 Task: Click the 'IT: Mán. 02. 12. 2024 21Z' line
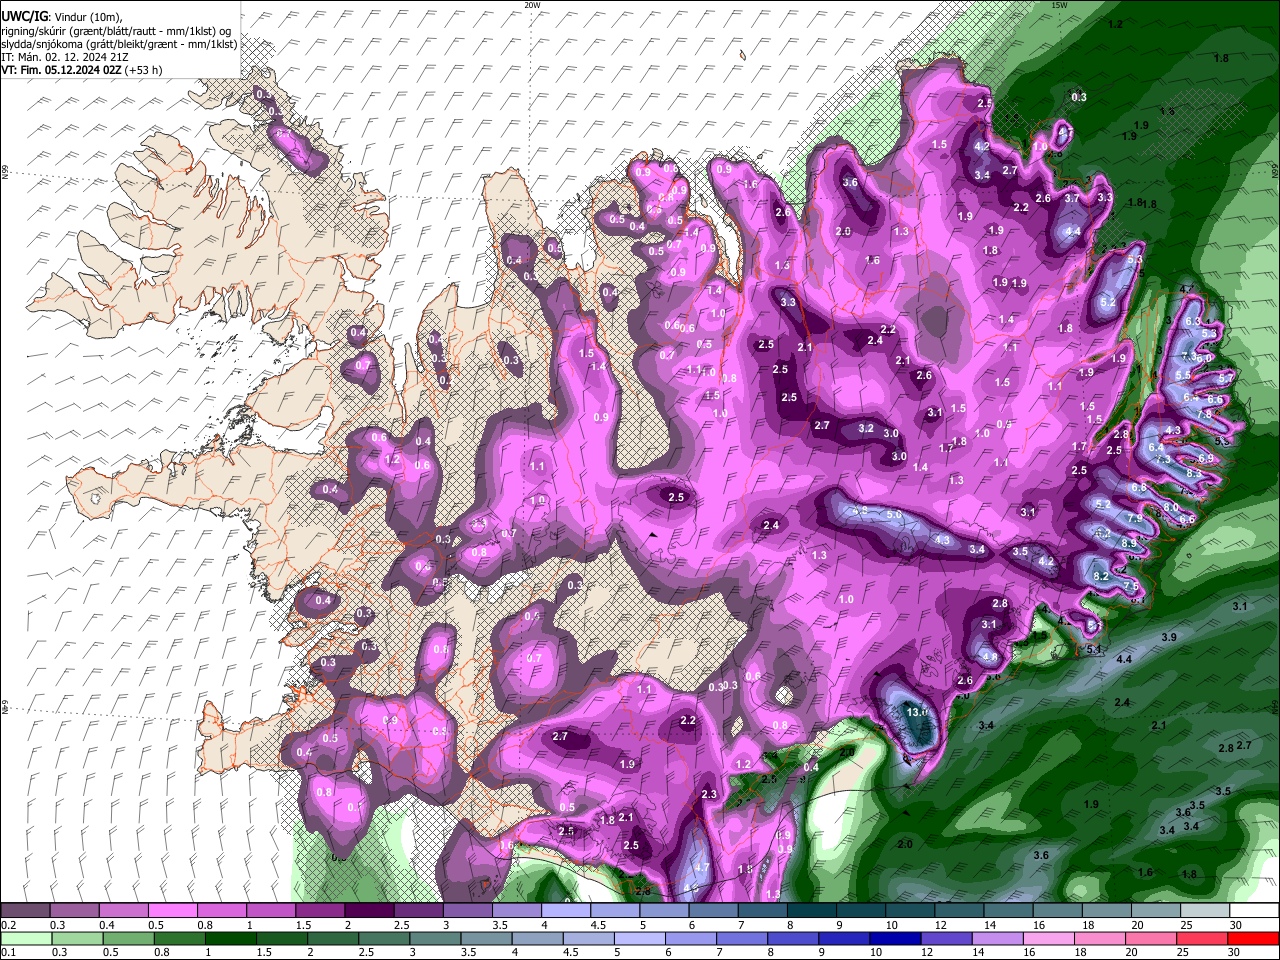click(65, 57)
